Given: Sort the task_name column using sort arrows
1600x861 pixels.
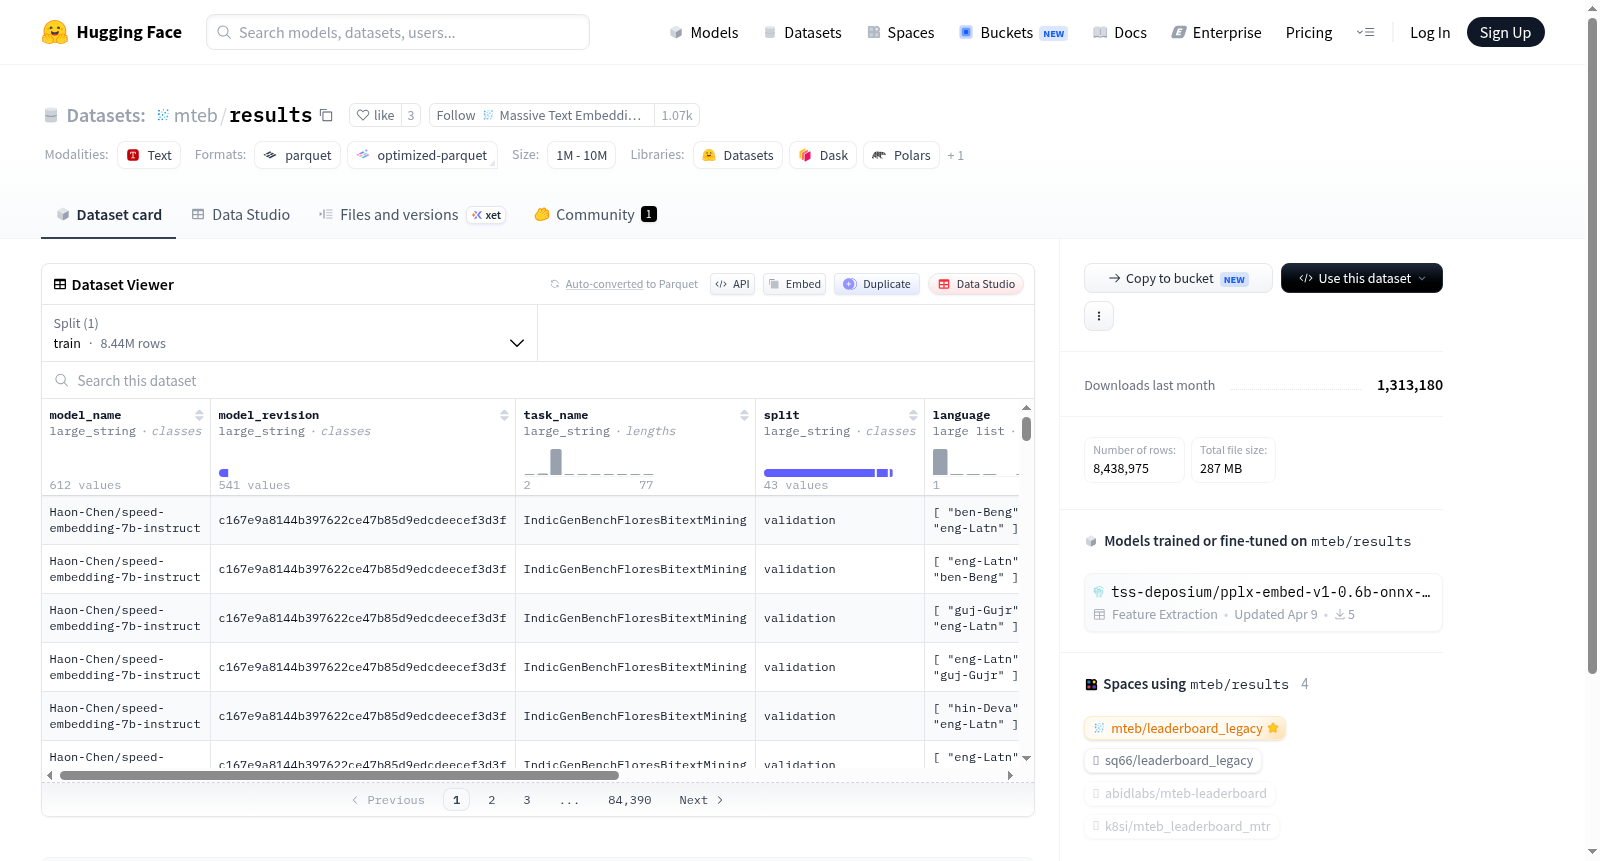Looking at the screenshot, I should point(744,415).
